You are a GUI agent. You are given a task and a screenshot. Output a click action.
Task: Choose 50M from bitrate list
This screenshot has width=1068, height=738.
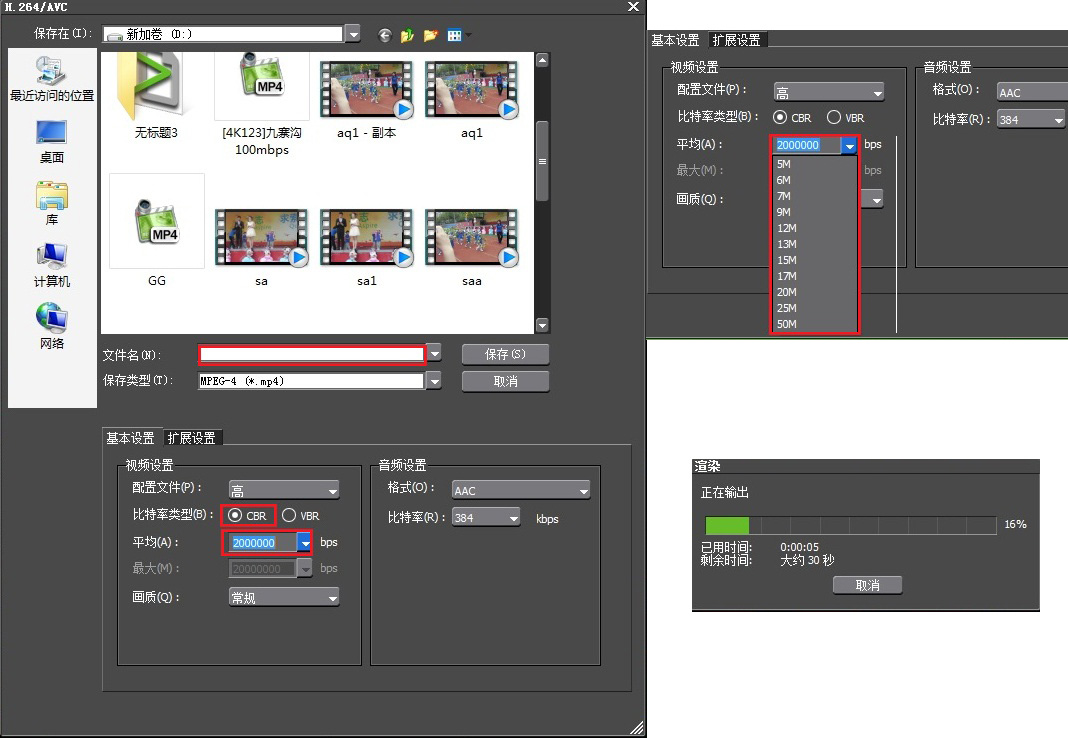click(x=815, y=324)
